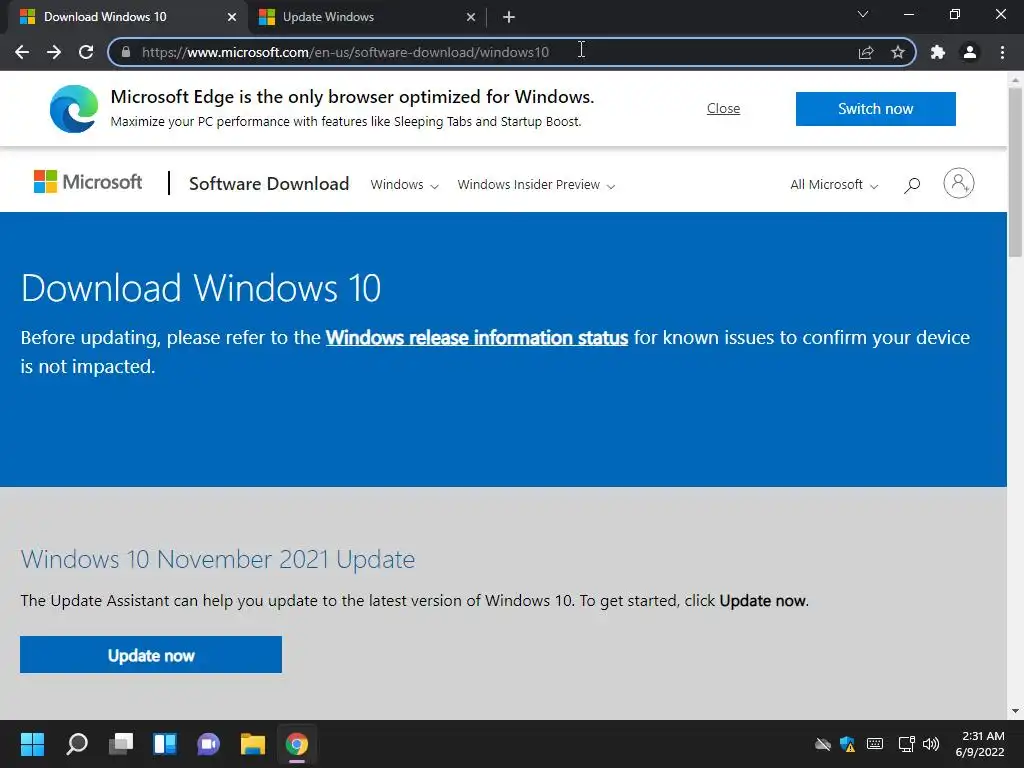
Task: Switch to the Update Windows tab
Action: coord(369,17)
